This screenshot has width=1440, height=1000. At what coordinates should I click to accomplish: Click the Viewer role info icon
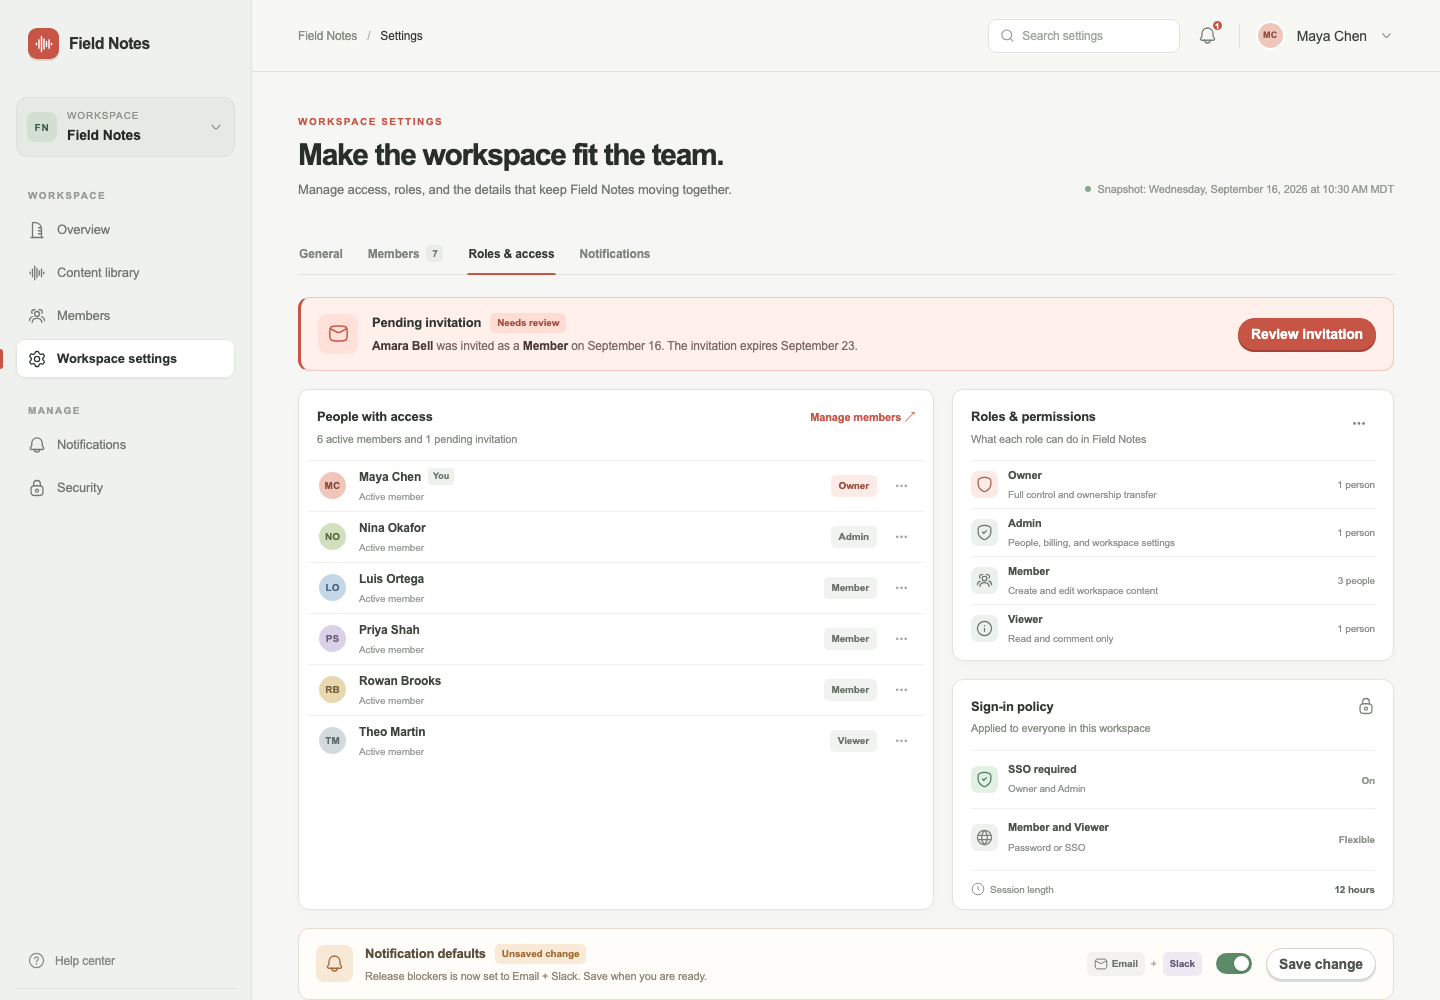(985, 629)
